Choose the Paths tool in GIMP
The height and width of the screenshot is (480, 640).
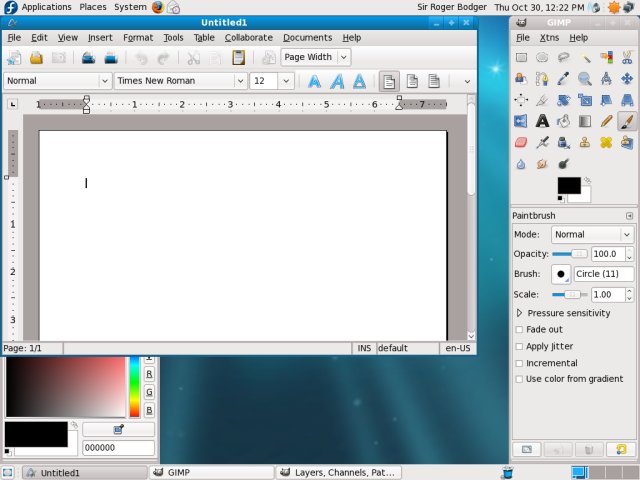(x=542, y=79)
